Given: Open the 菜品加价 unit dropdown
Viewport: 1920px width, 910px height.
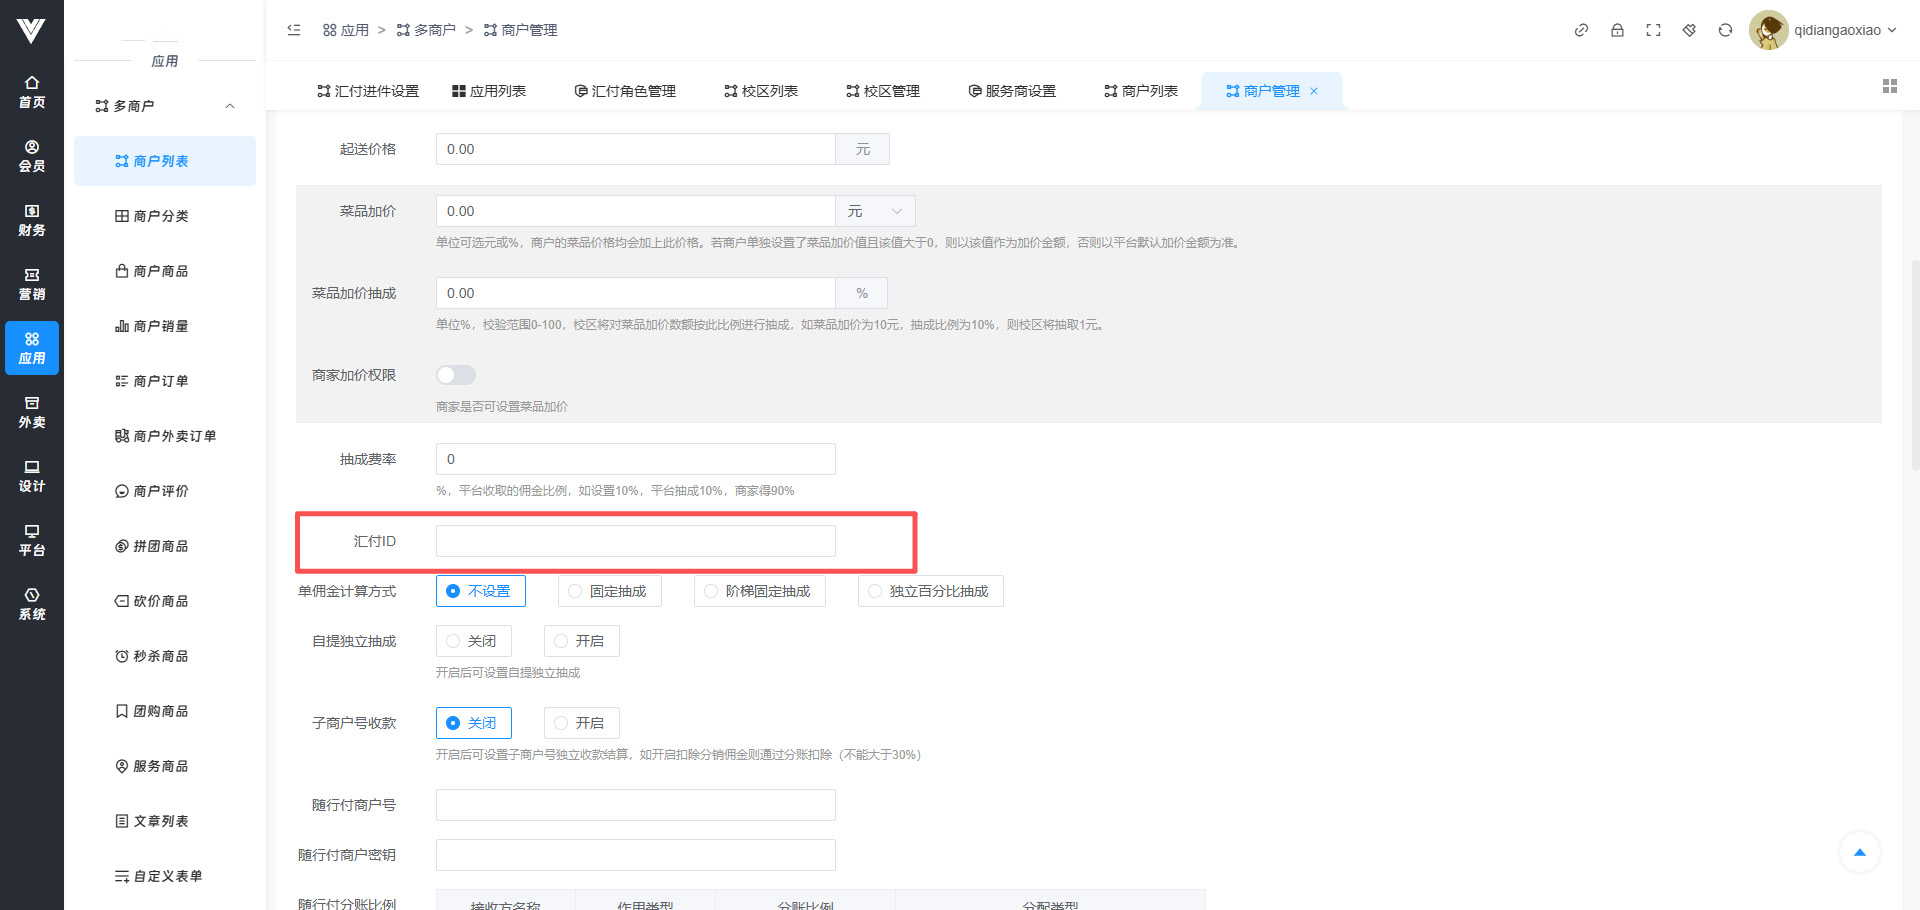Looking at the screenshot, I should click(875, 211).
